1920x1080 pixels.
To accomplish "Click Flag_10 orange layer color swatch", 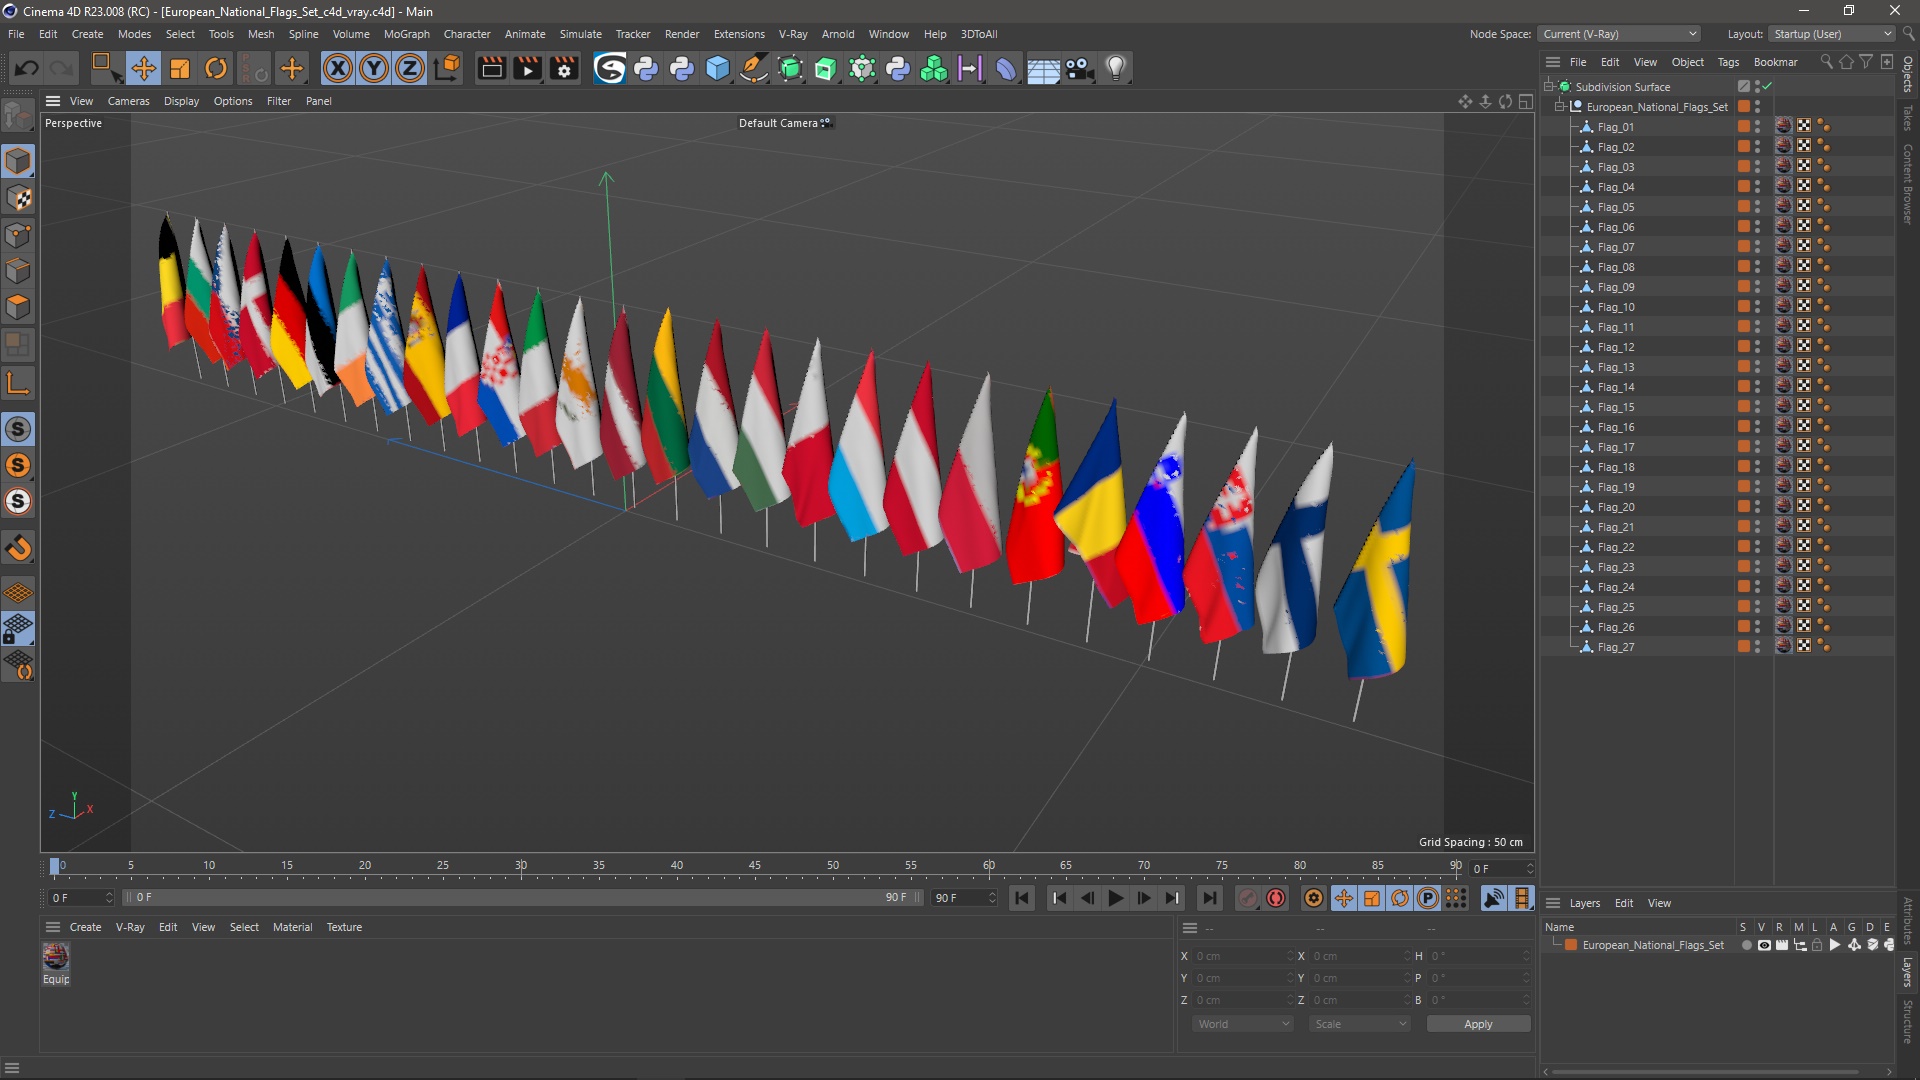I will (x=1744, y=307).
